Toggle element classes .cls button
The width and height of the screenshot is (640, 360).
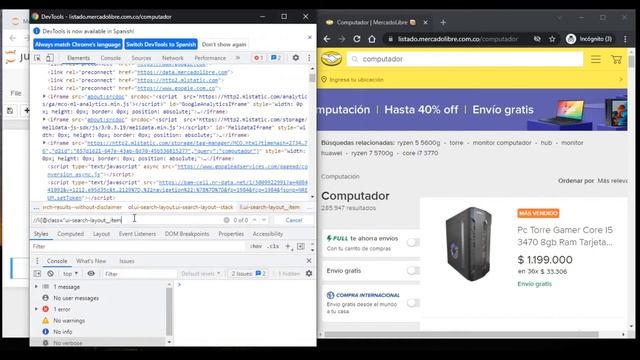[273, 247]
